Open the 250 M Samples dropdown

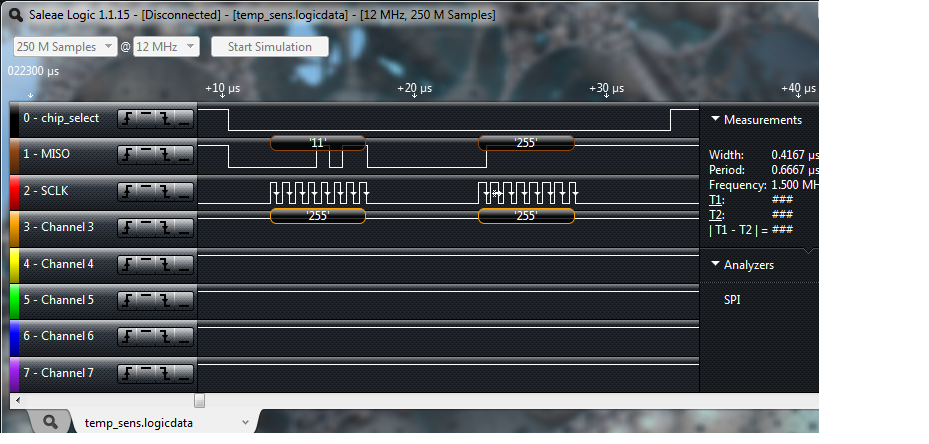(65, 47)
